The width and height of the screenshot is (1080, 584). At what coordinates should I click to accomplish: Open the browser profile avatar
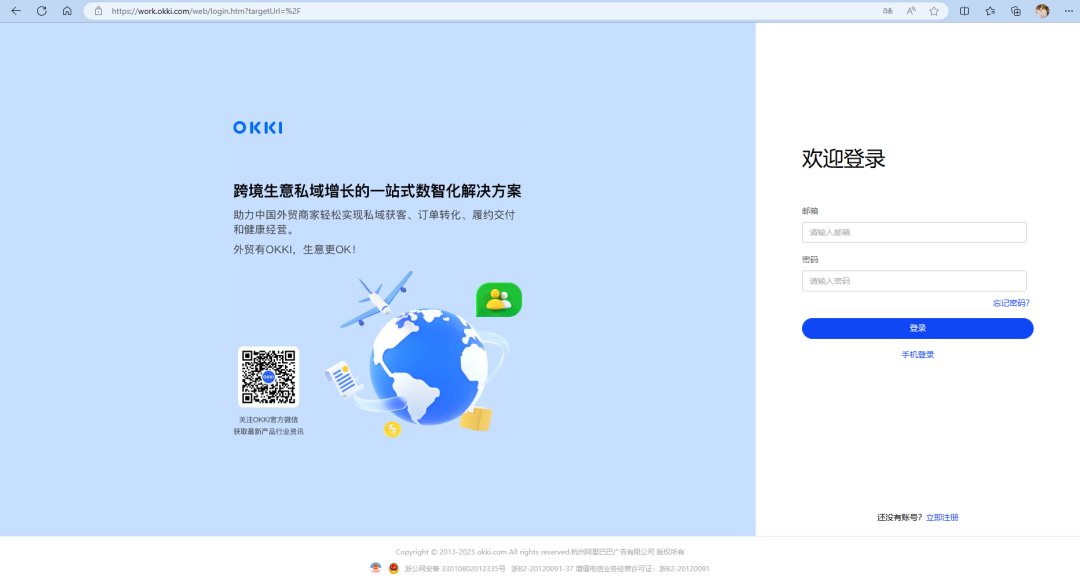(x=1042, y=11)
